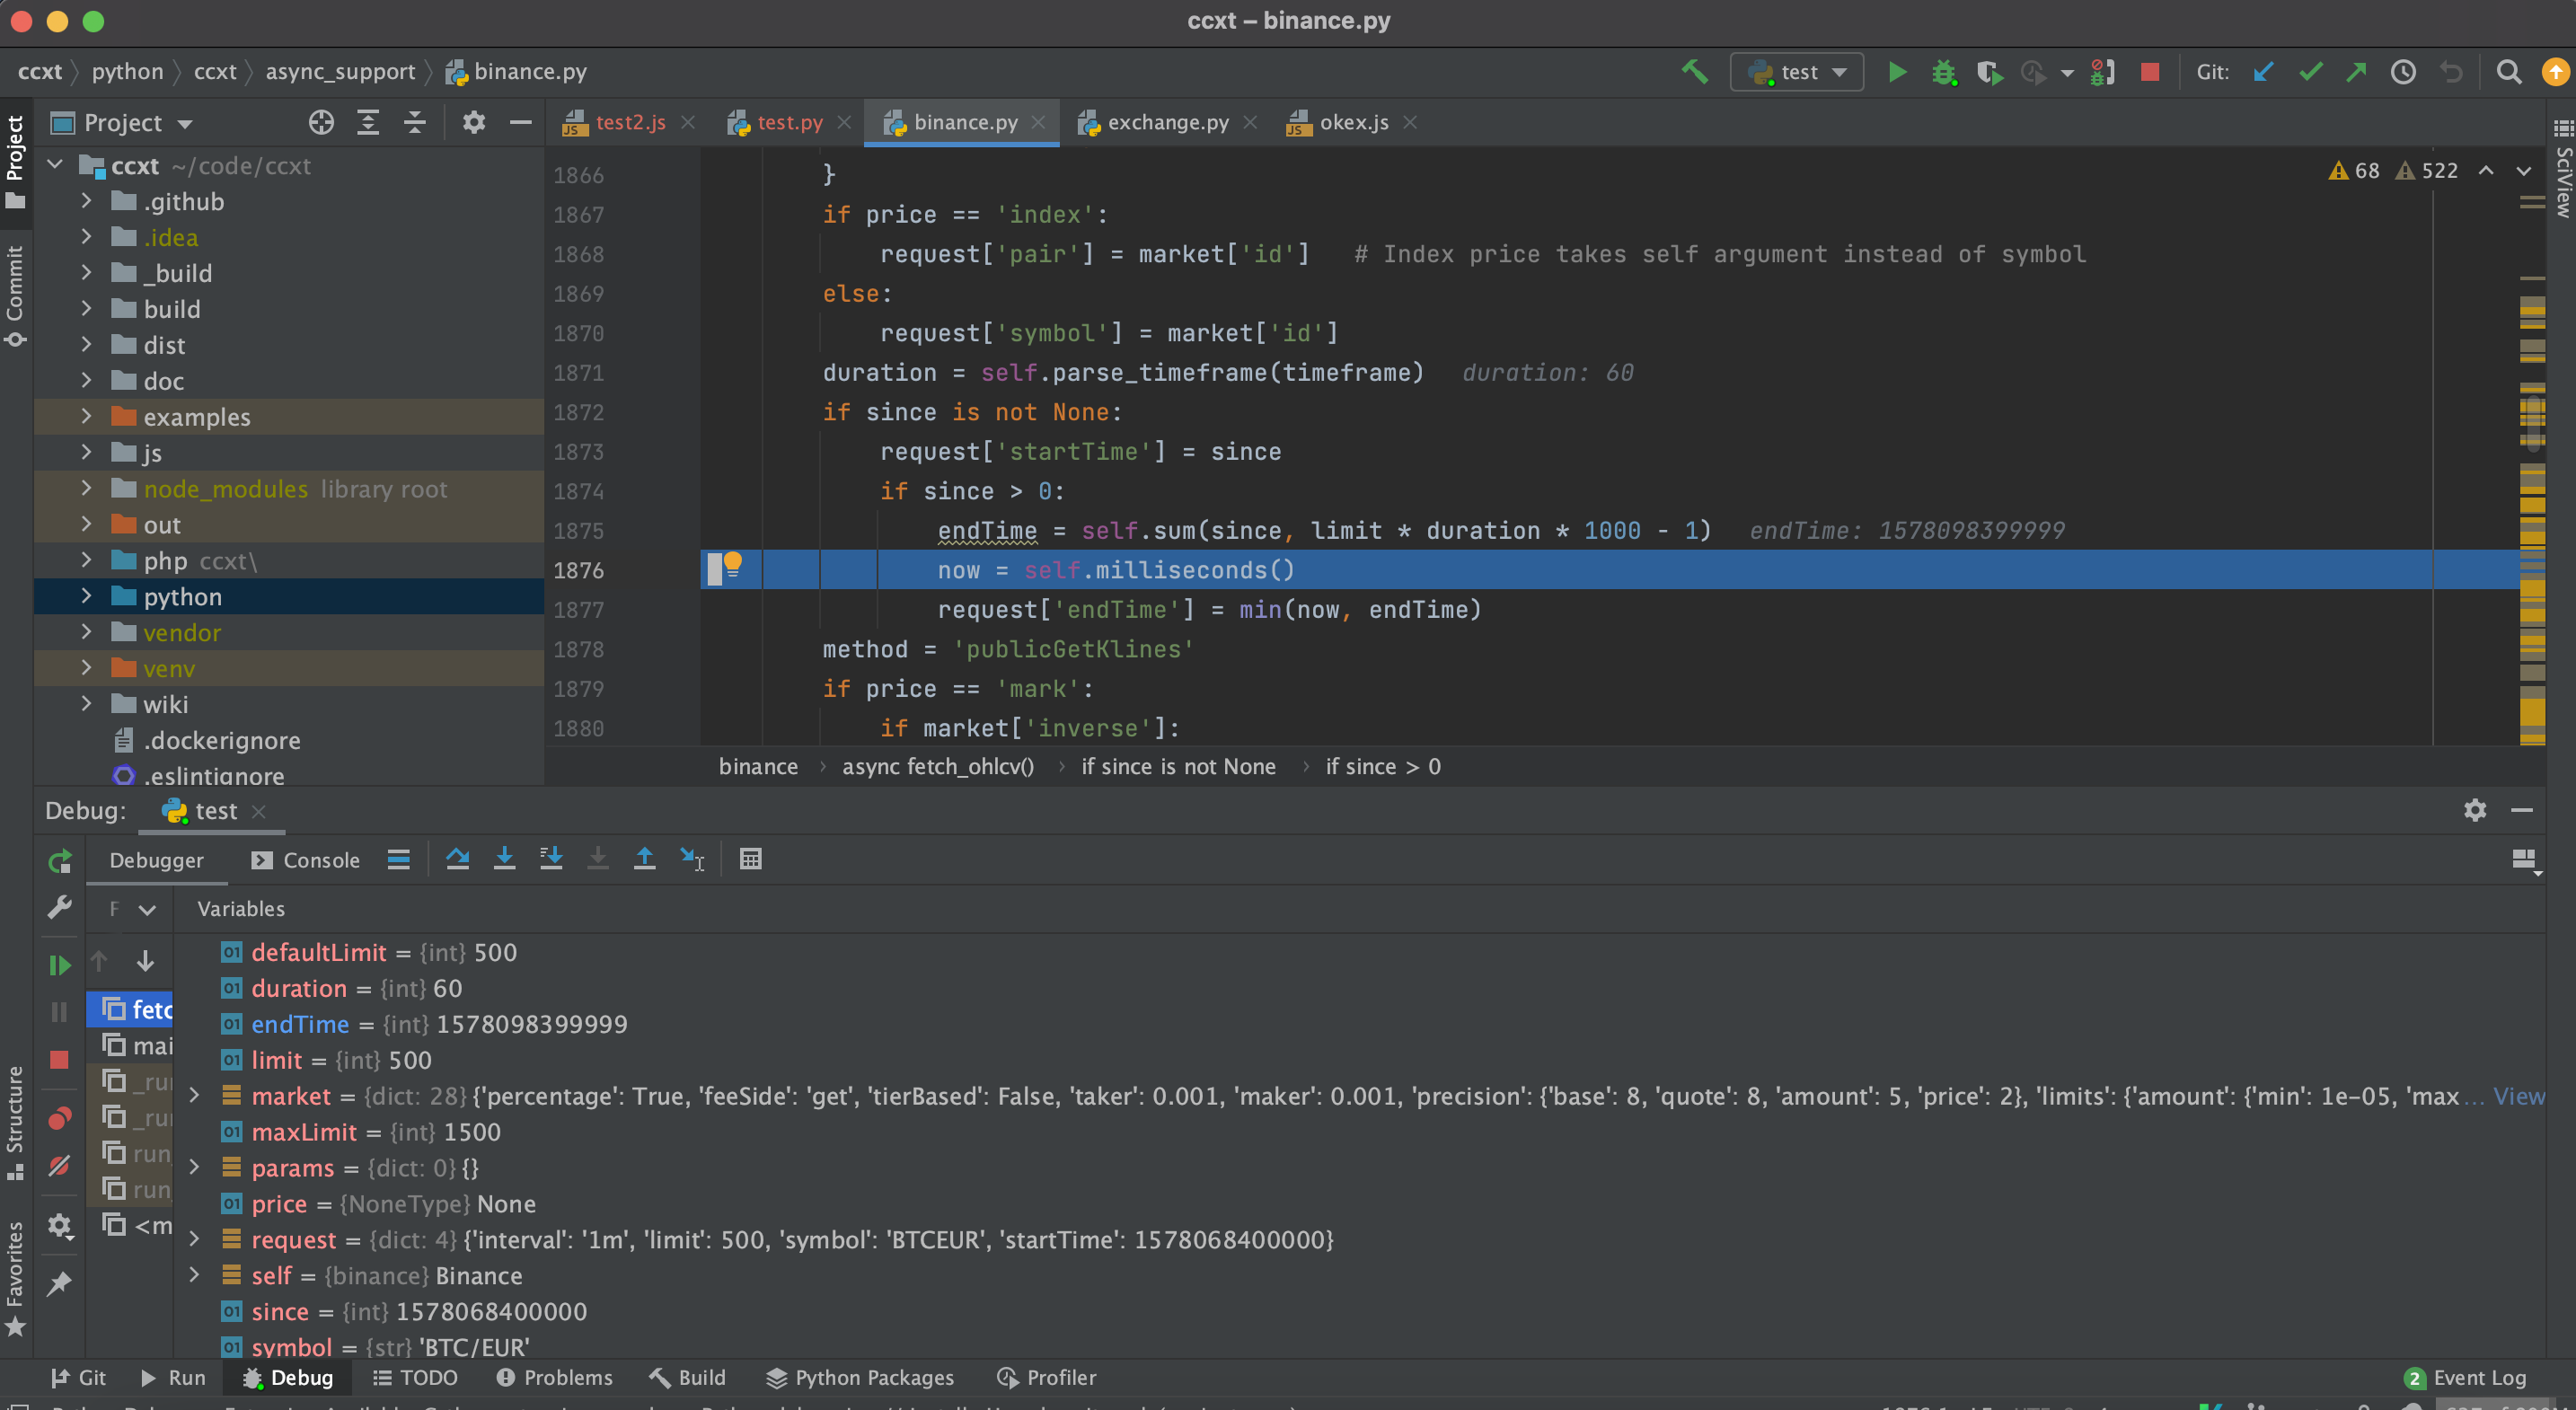
Task: Click the View link for market variable
Action: click(2518, 1096)
